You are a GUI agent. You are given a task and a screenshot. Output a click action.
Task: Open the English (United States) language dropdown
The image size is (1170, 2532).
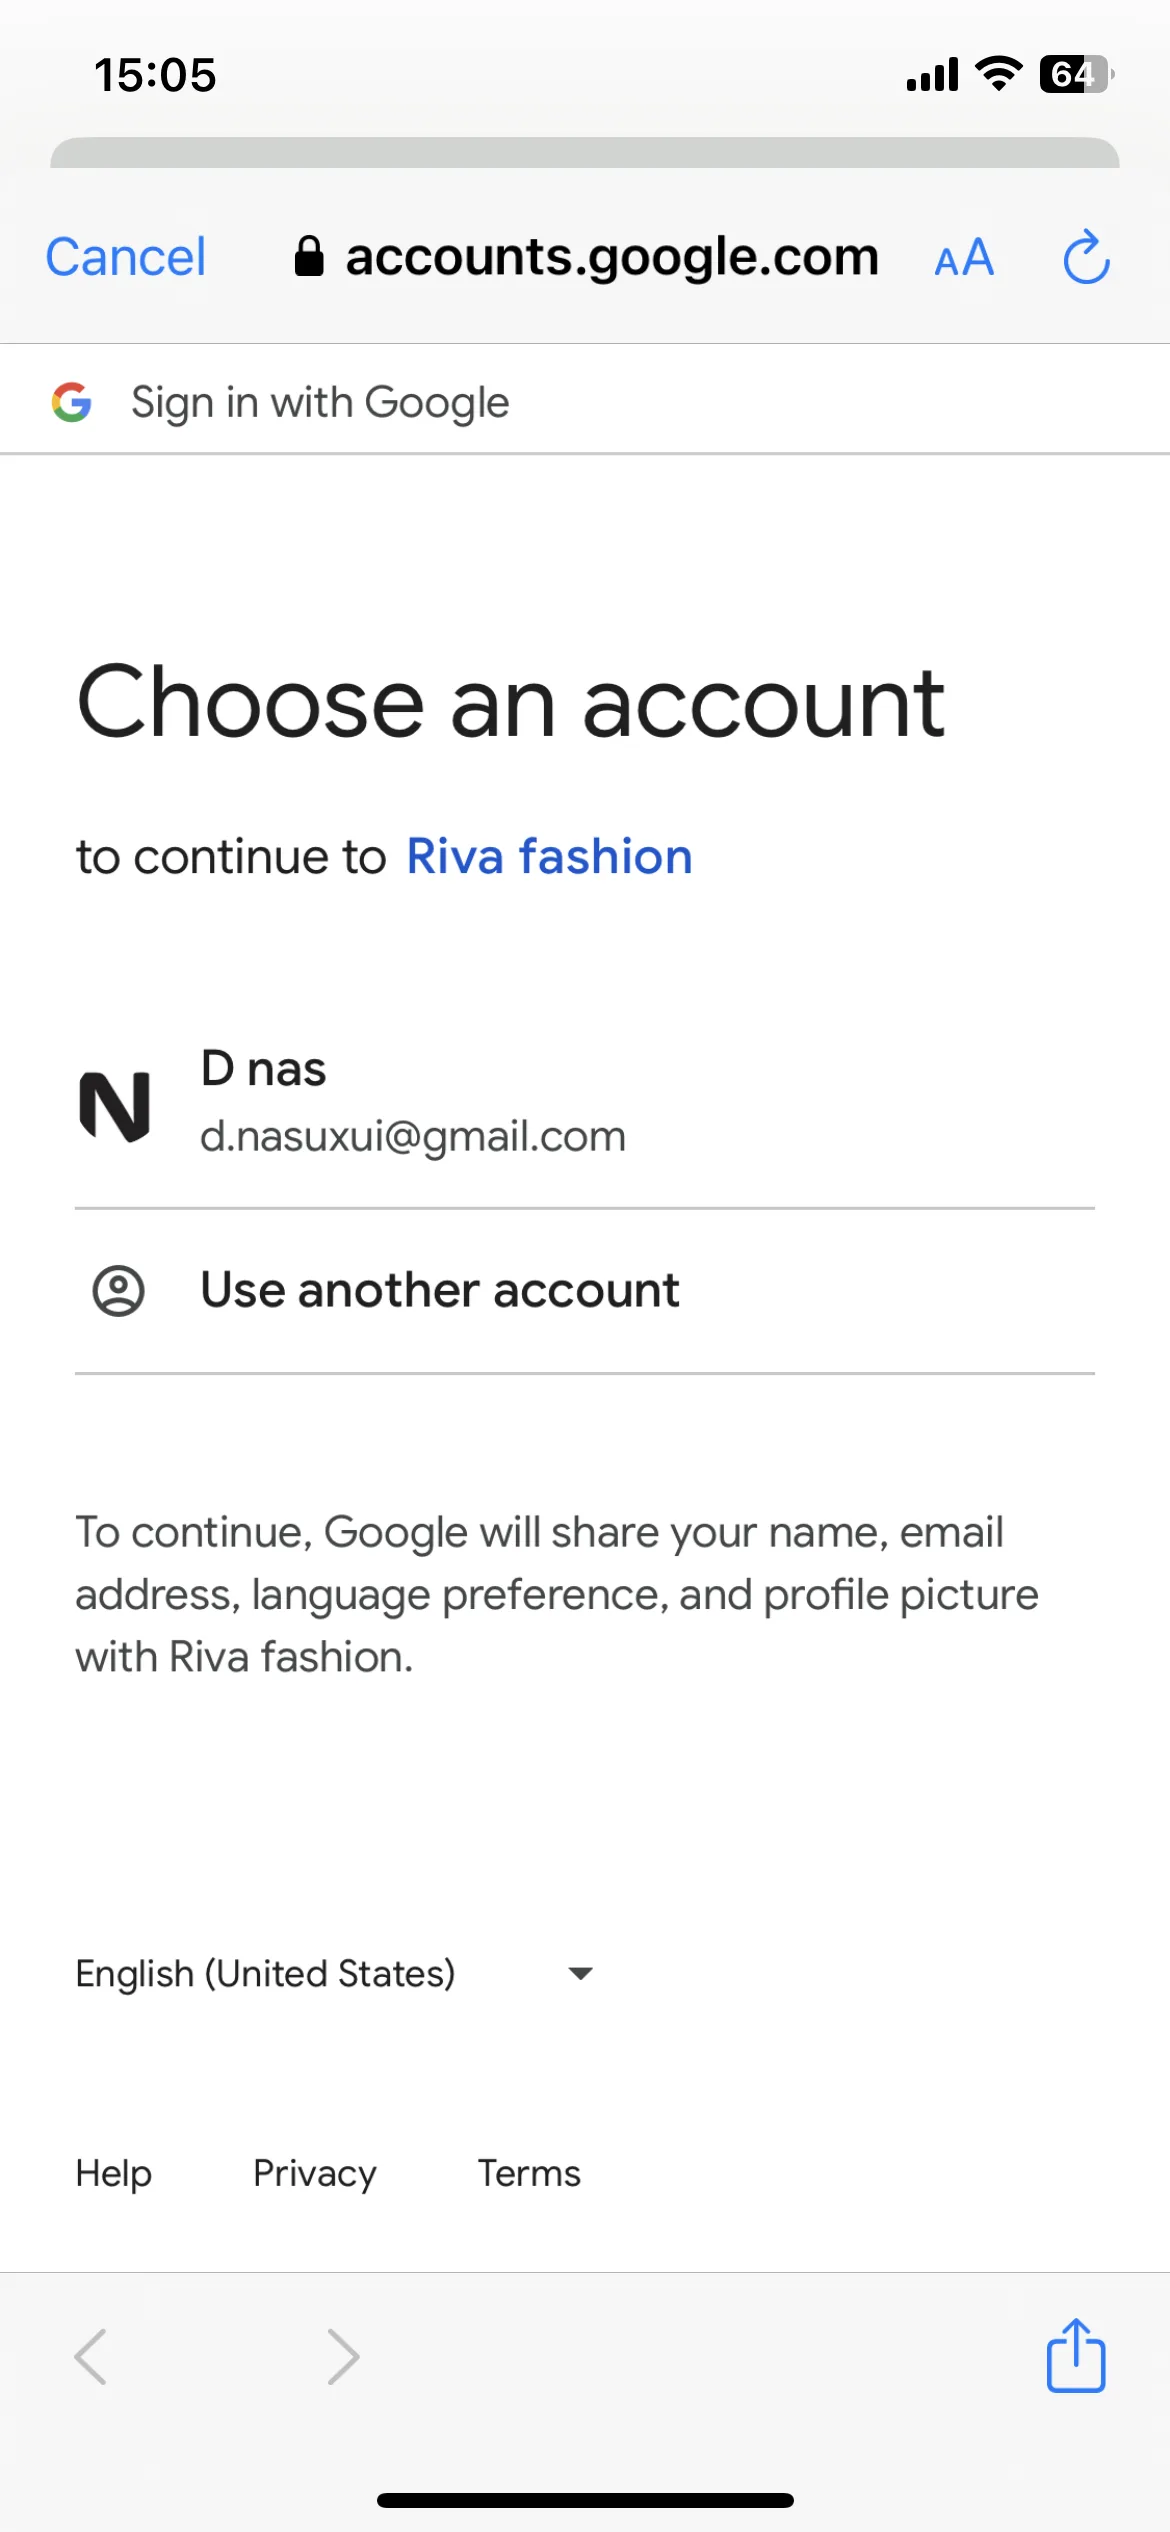coord(336,1973)
